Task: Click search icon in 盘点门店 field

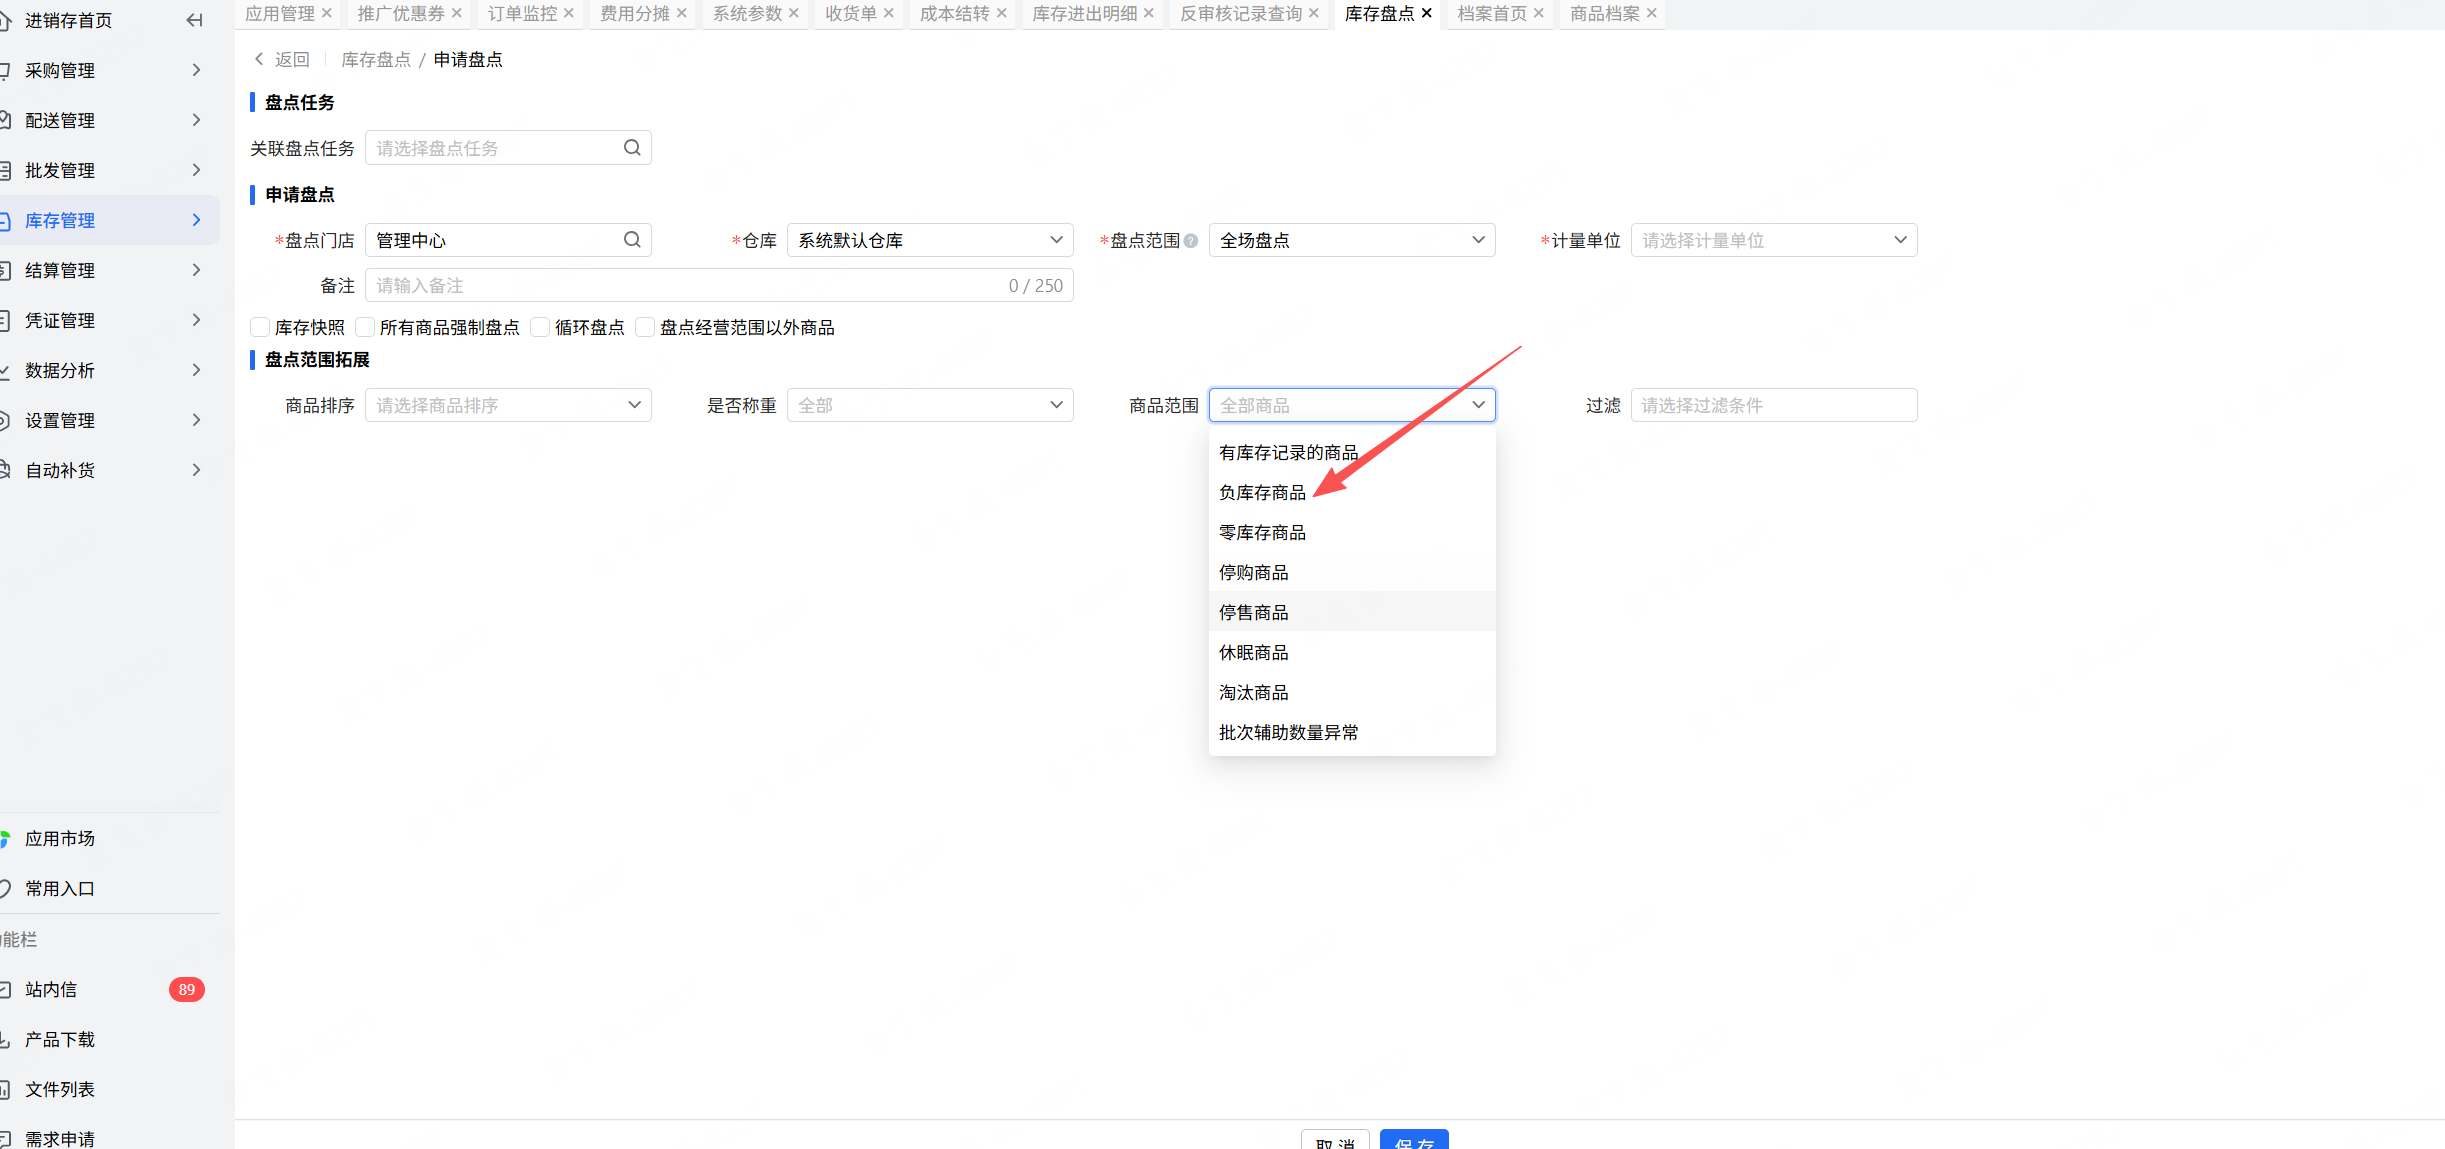Action: tap(632, 240)
